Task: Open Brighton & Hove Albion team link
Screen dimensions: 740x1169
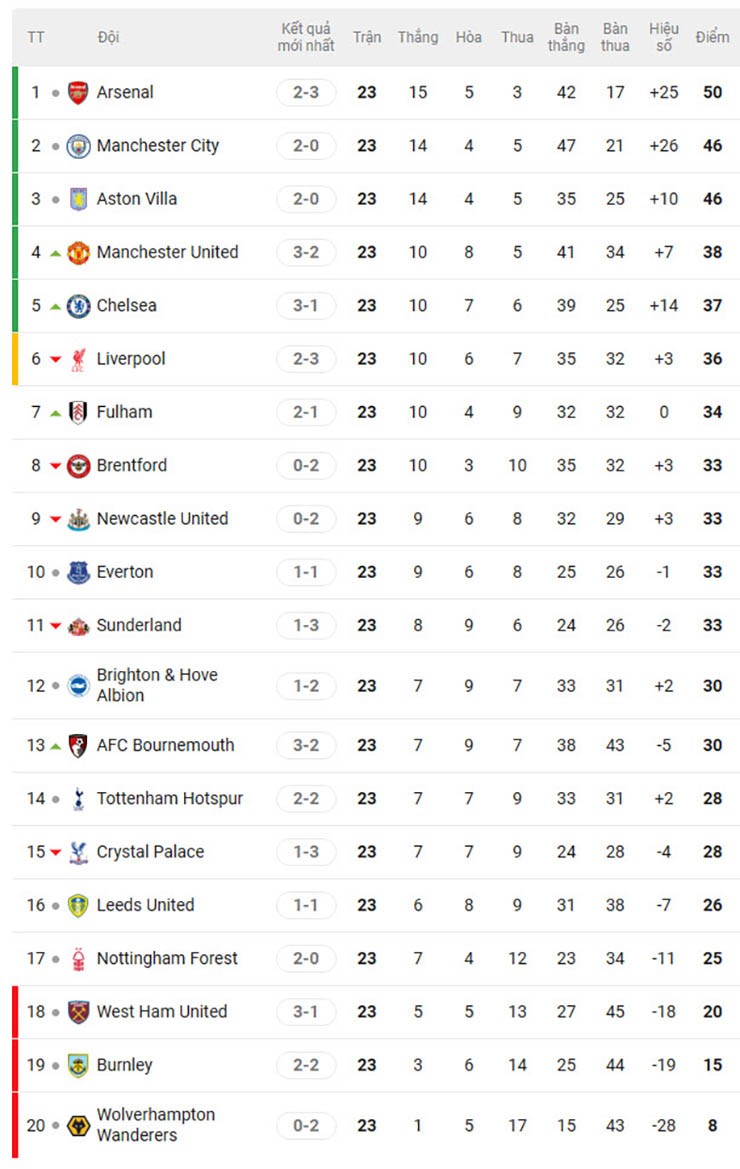Action: pyautogui.click(x=156, y=685)
